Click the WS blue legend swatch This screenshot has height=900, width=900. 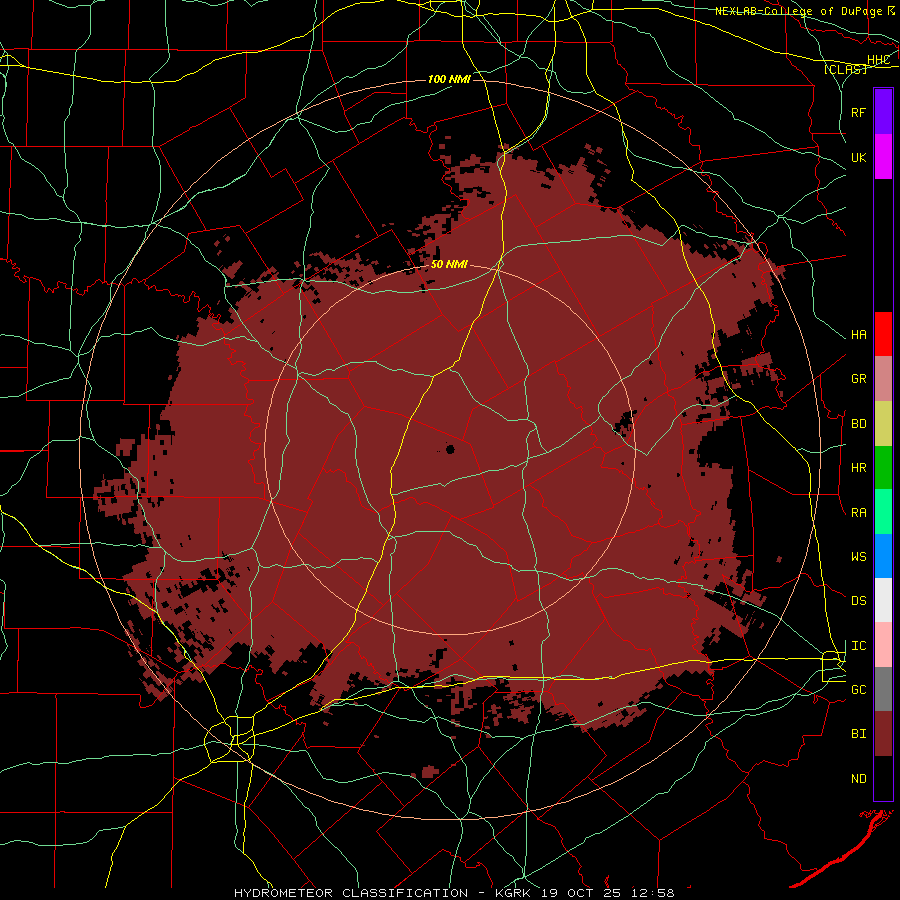883,556
